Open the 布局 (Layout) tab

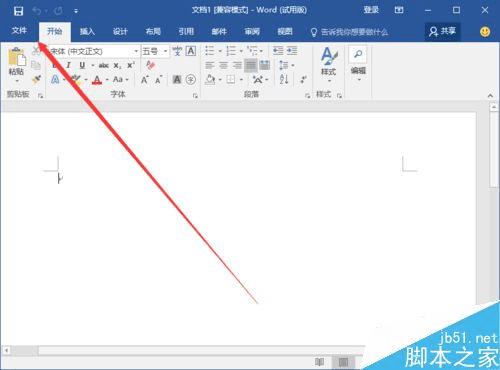[153, 32]
